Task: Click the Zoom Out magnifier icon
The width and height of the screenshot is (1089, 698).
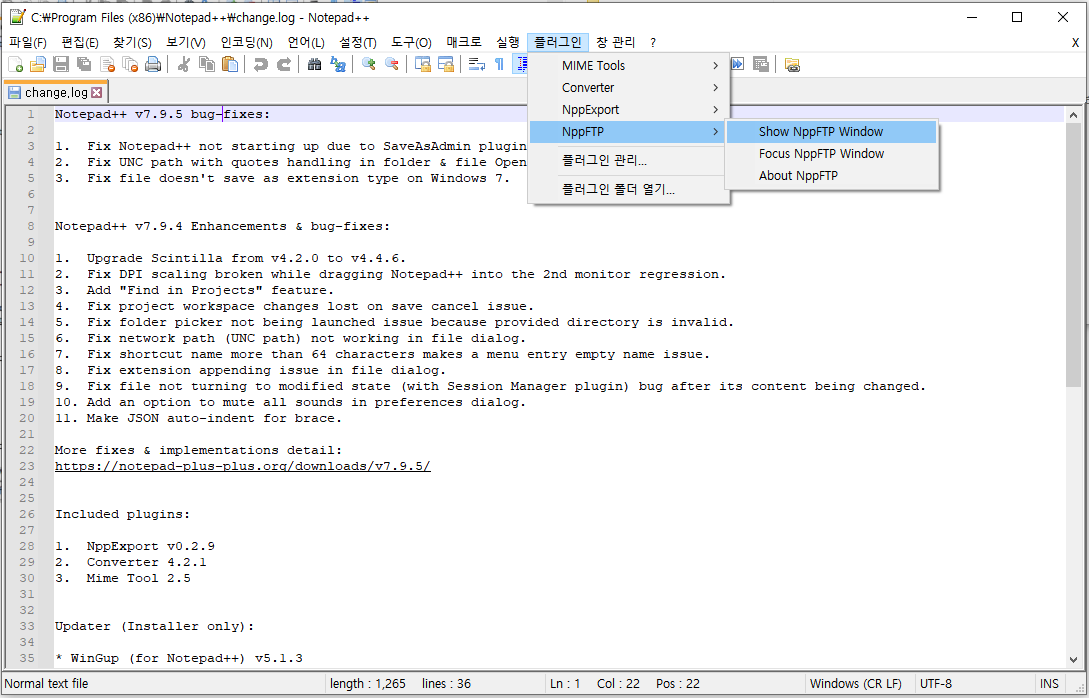Action: 392,65
